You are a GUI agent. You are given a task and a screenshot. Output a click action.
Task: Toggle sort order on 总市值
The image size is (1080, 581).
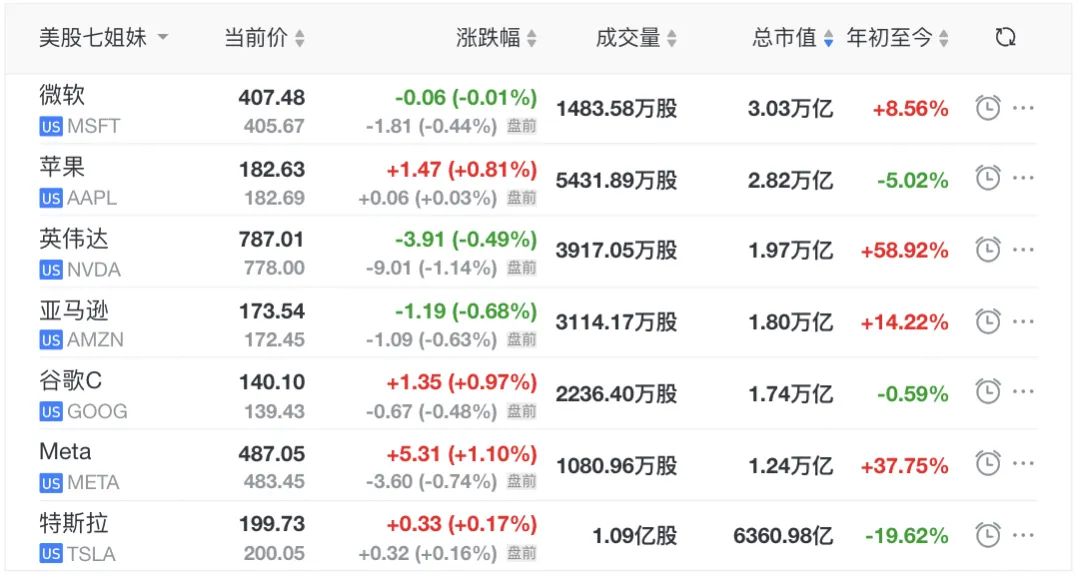[x=793, y=37]
